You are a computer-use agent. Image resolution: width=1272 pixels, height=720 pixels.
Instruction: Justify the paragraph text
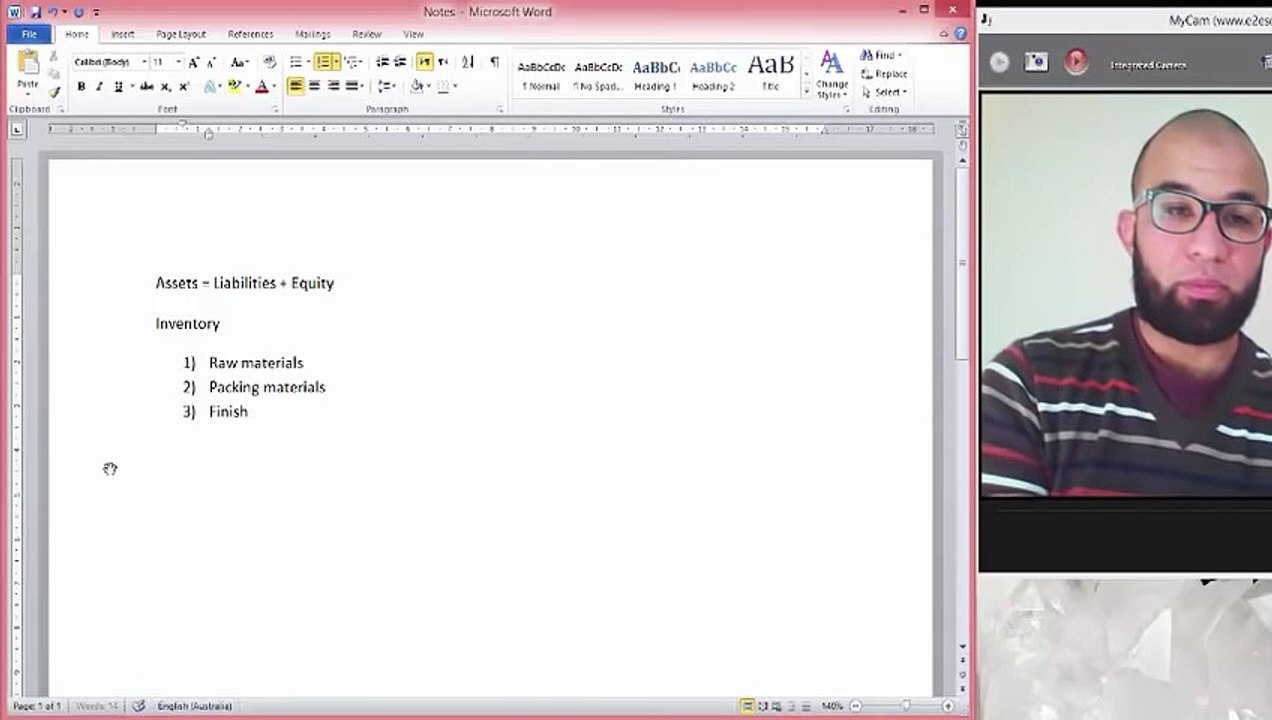point(351,87)
